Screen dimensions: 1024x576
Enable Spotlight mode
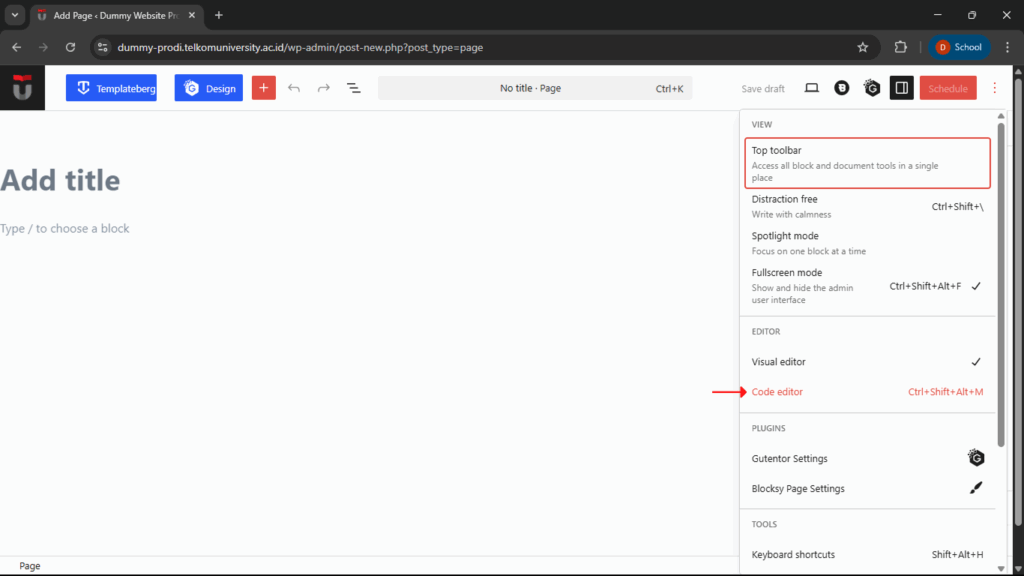click(x=866, y=243)
